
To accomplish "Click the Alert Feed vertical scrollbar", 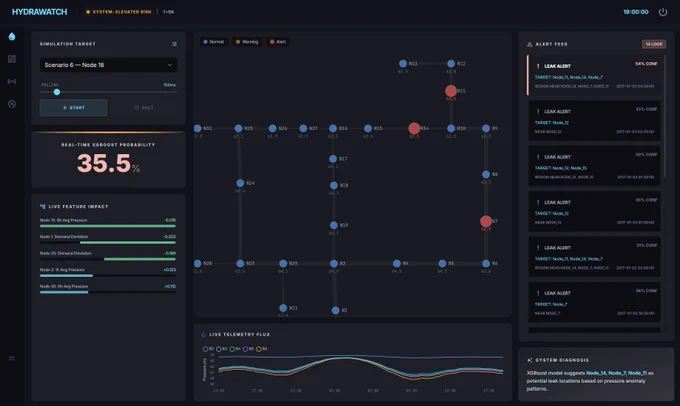I will point(664,116).
